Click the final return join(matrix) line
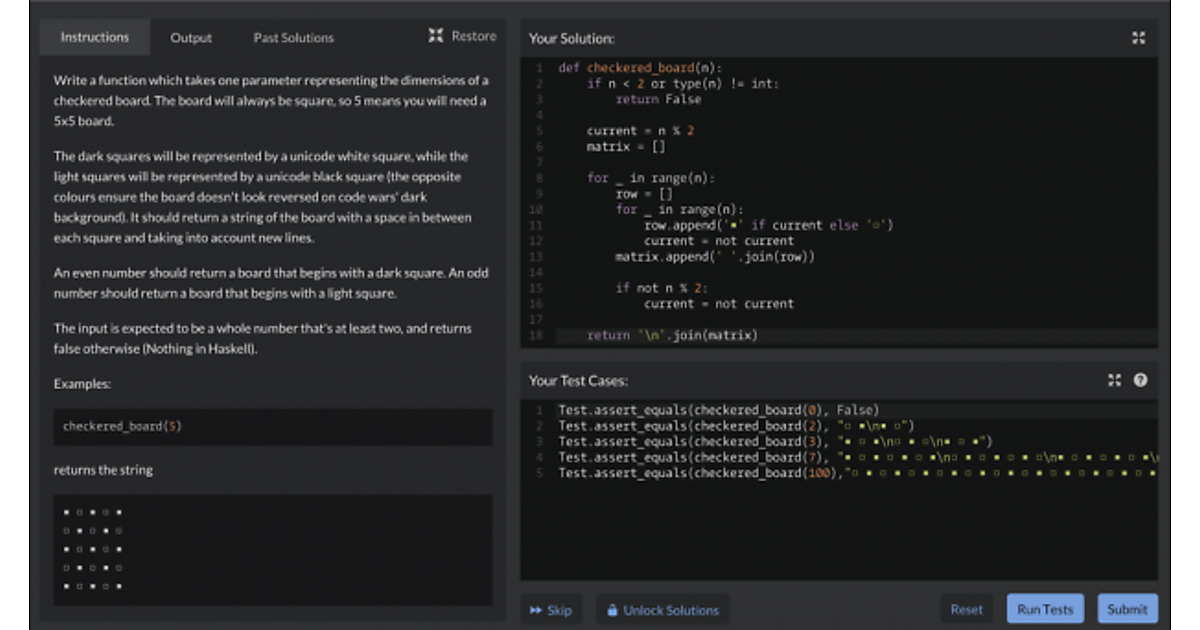1200x630 pixels. click(x=672, y=335)
